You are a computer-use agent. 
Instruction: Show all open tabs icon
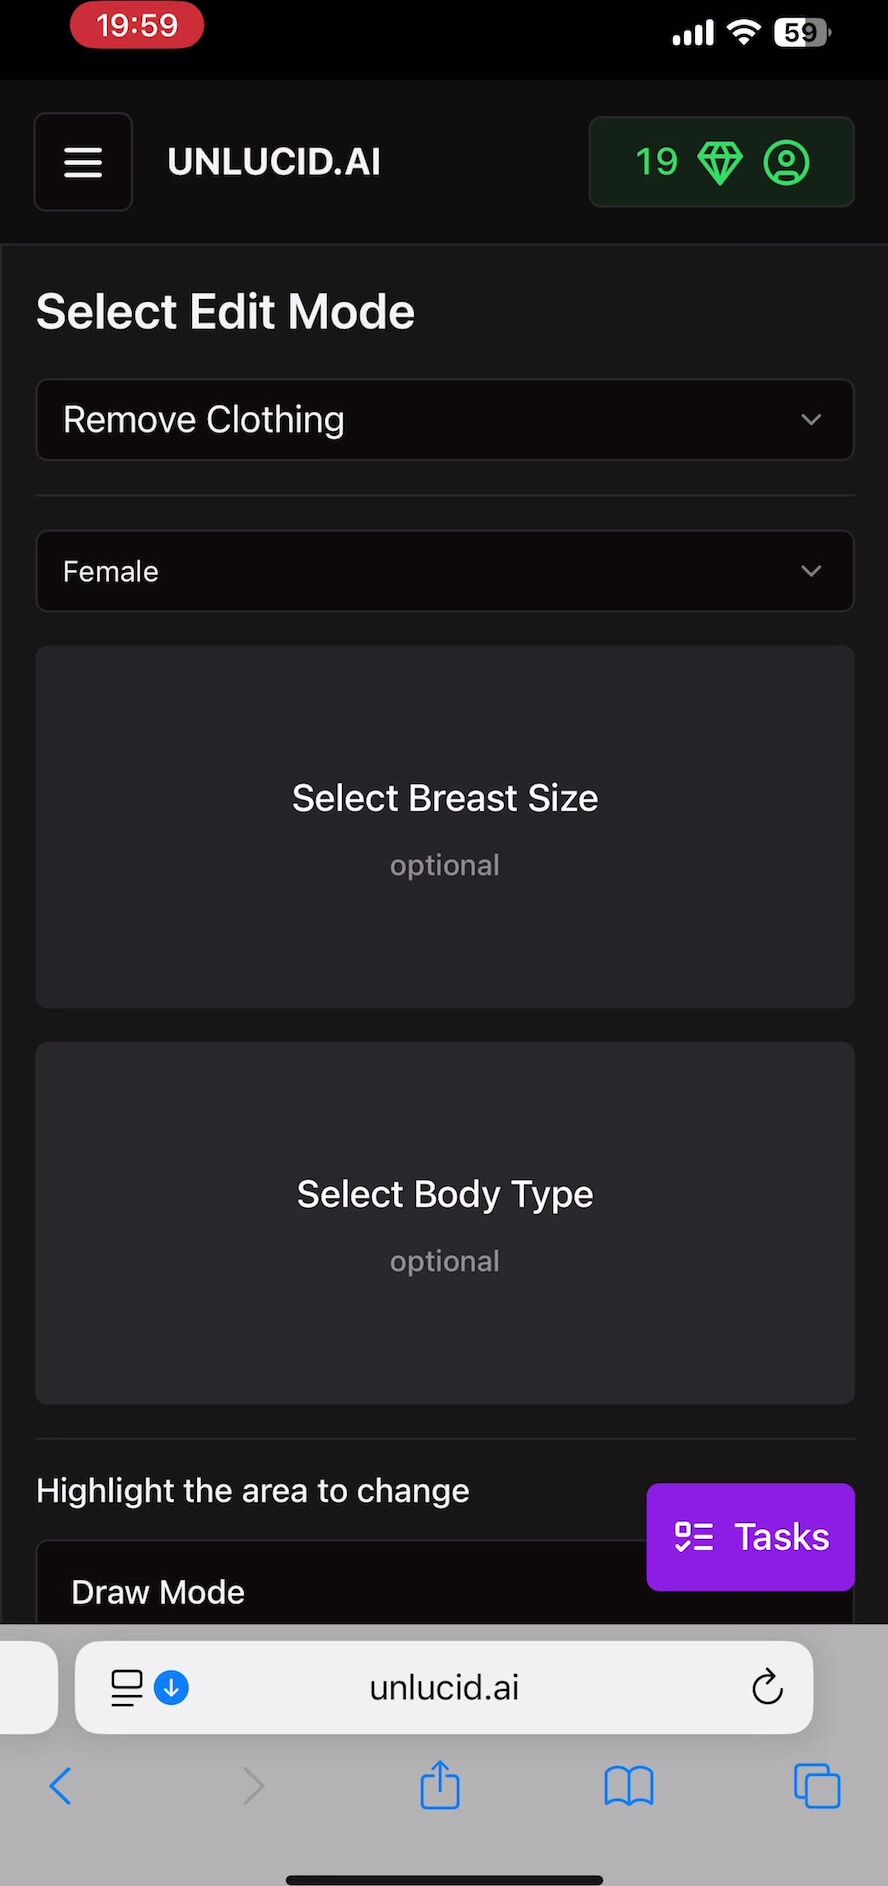pyautogui.click(x=817, y=1786)
